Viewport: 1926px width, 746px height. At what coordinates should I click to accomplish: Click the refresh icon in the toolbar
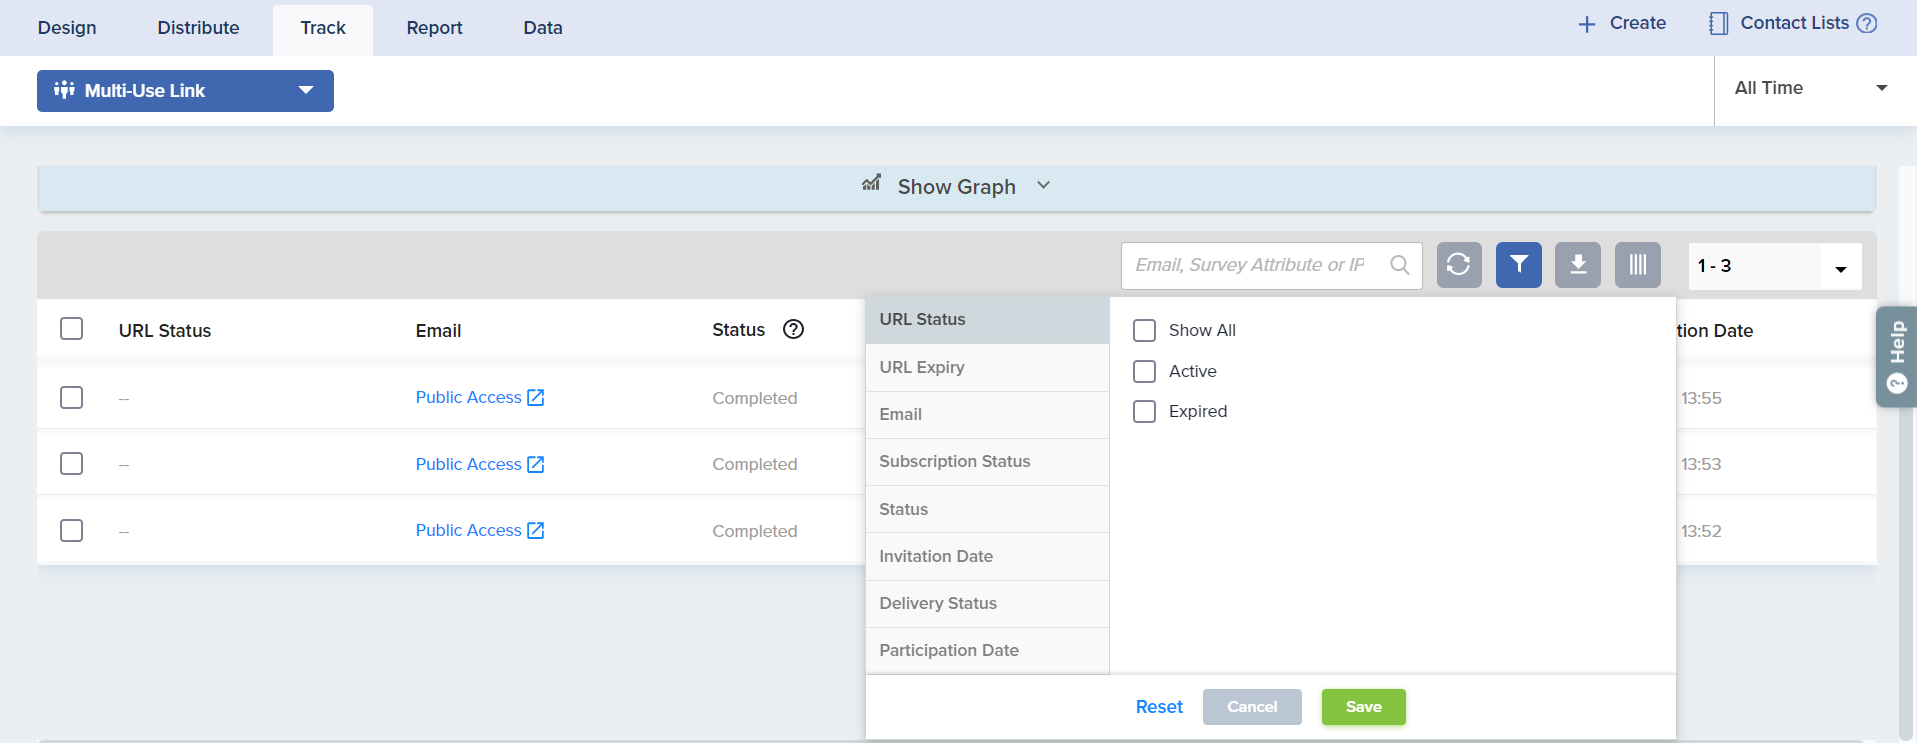click(1458, 265)
